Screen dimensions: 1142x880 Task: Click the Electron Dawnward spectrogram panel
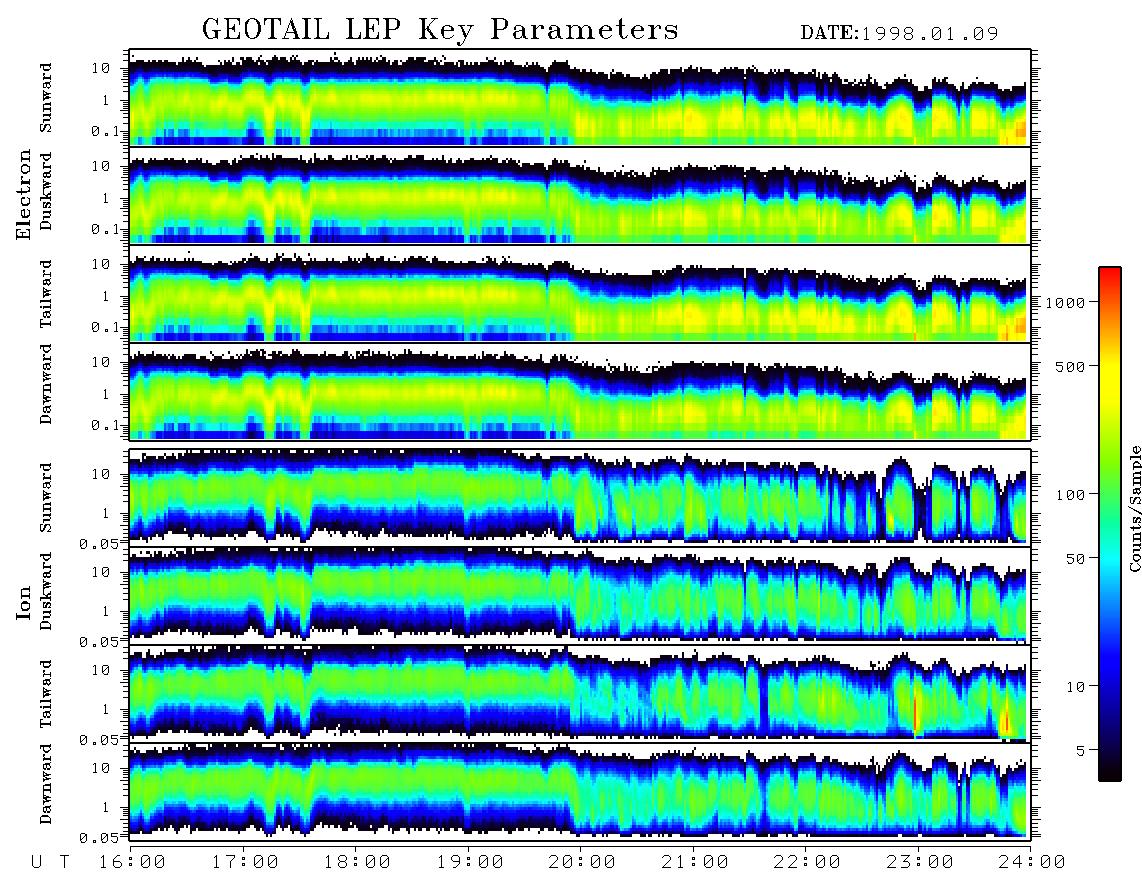580,391
